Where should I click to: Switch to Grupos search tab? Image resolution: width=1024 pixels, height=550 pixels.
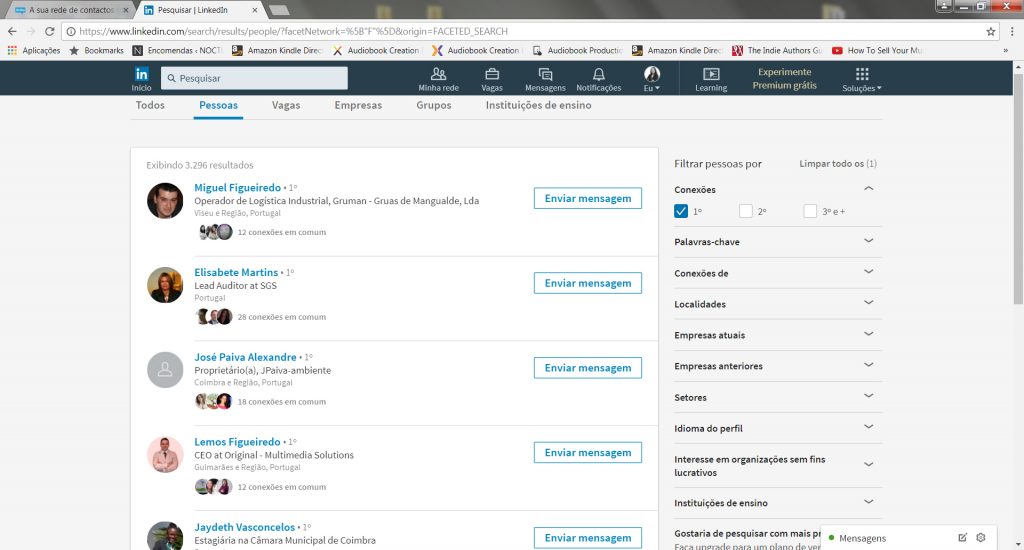point(434,105)
